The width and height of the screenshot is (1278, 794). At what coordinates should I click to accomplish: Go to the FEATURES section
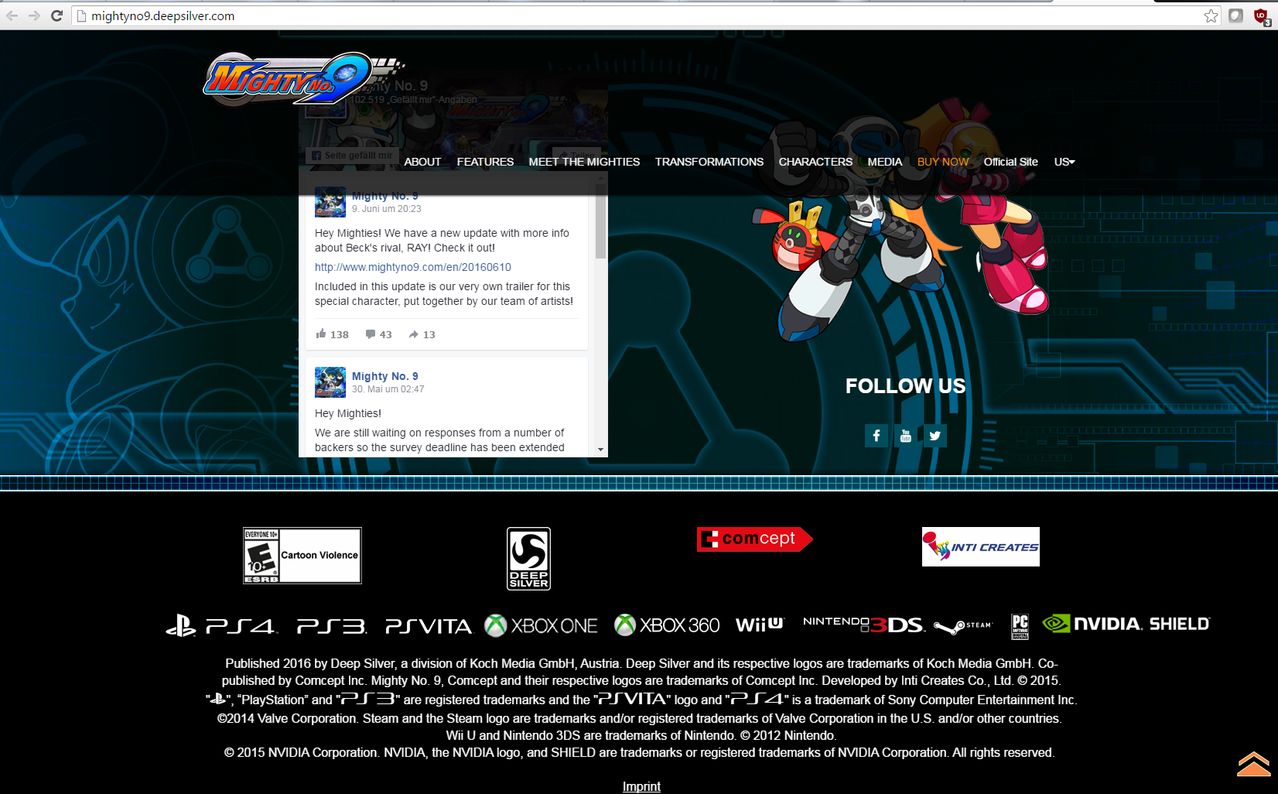click(x=485, y=162)
